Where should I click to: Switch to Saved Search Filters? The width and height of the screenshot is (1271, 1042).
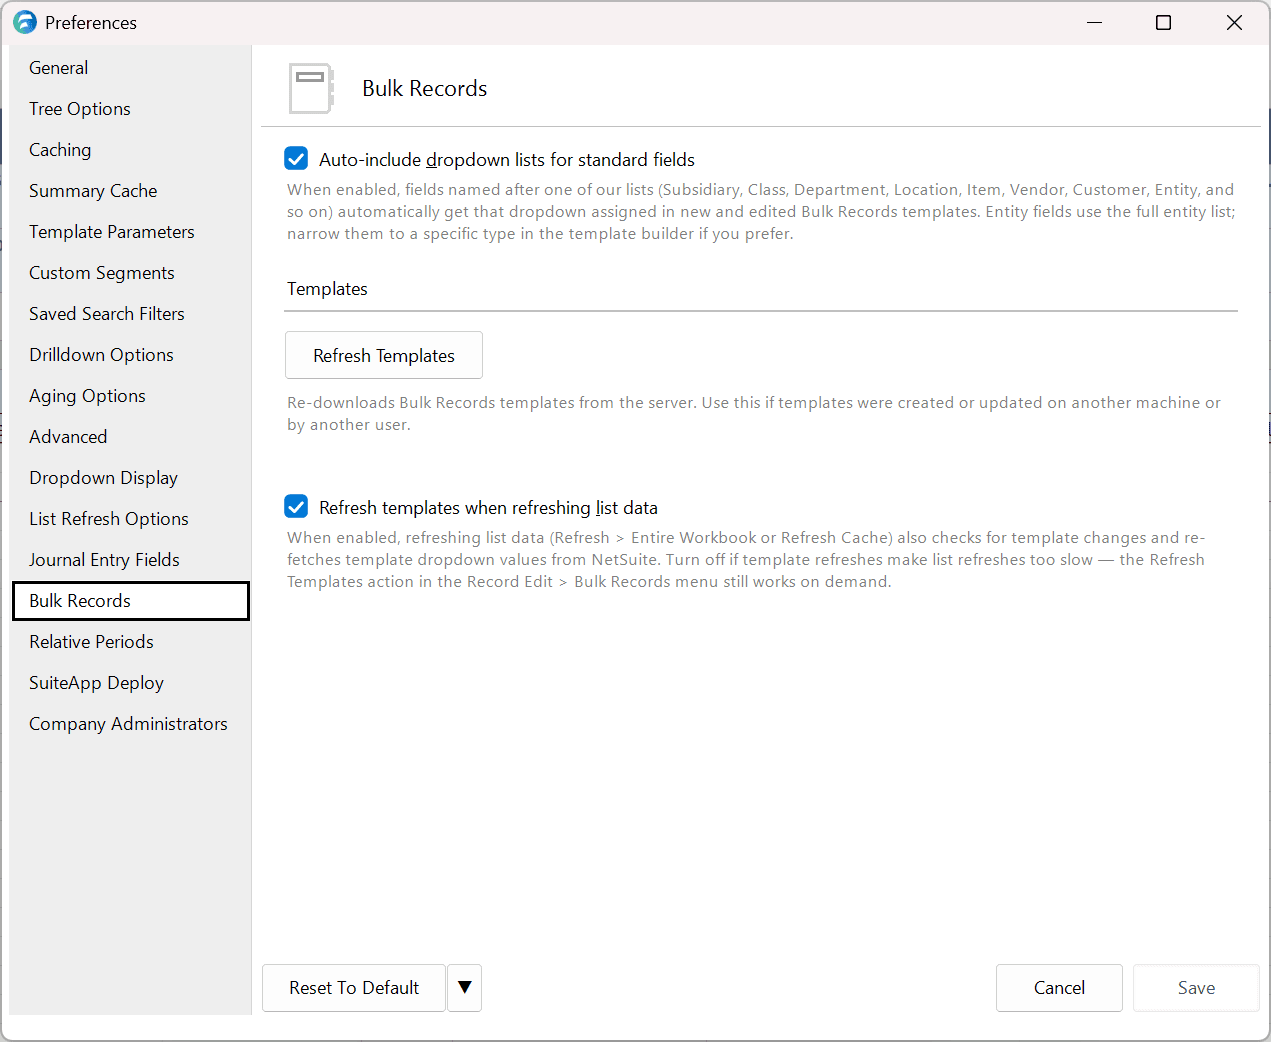tap(130, 314)
